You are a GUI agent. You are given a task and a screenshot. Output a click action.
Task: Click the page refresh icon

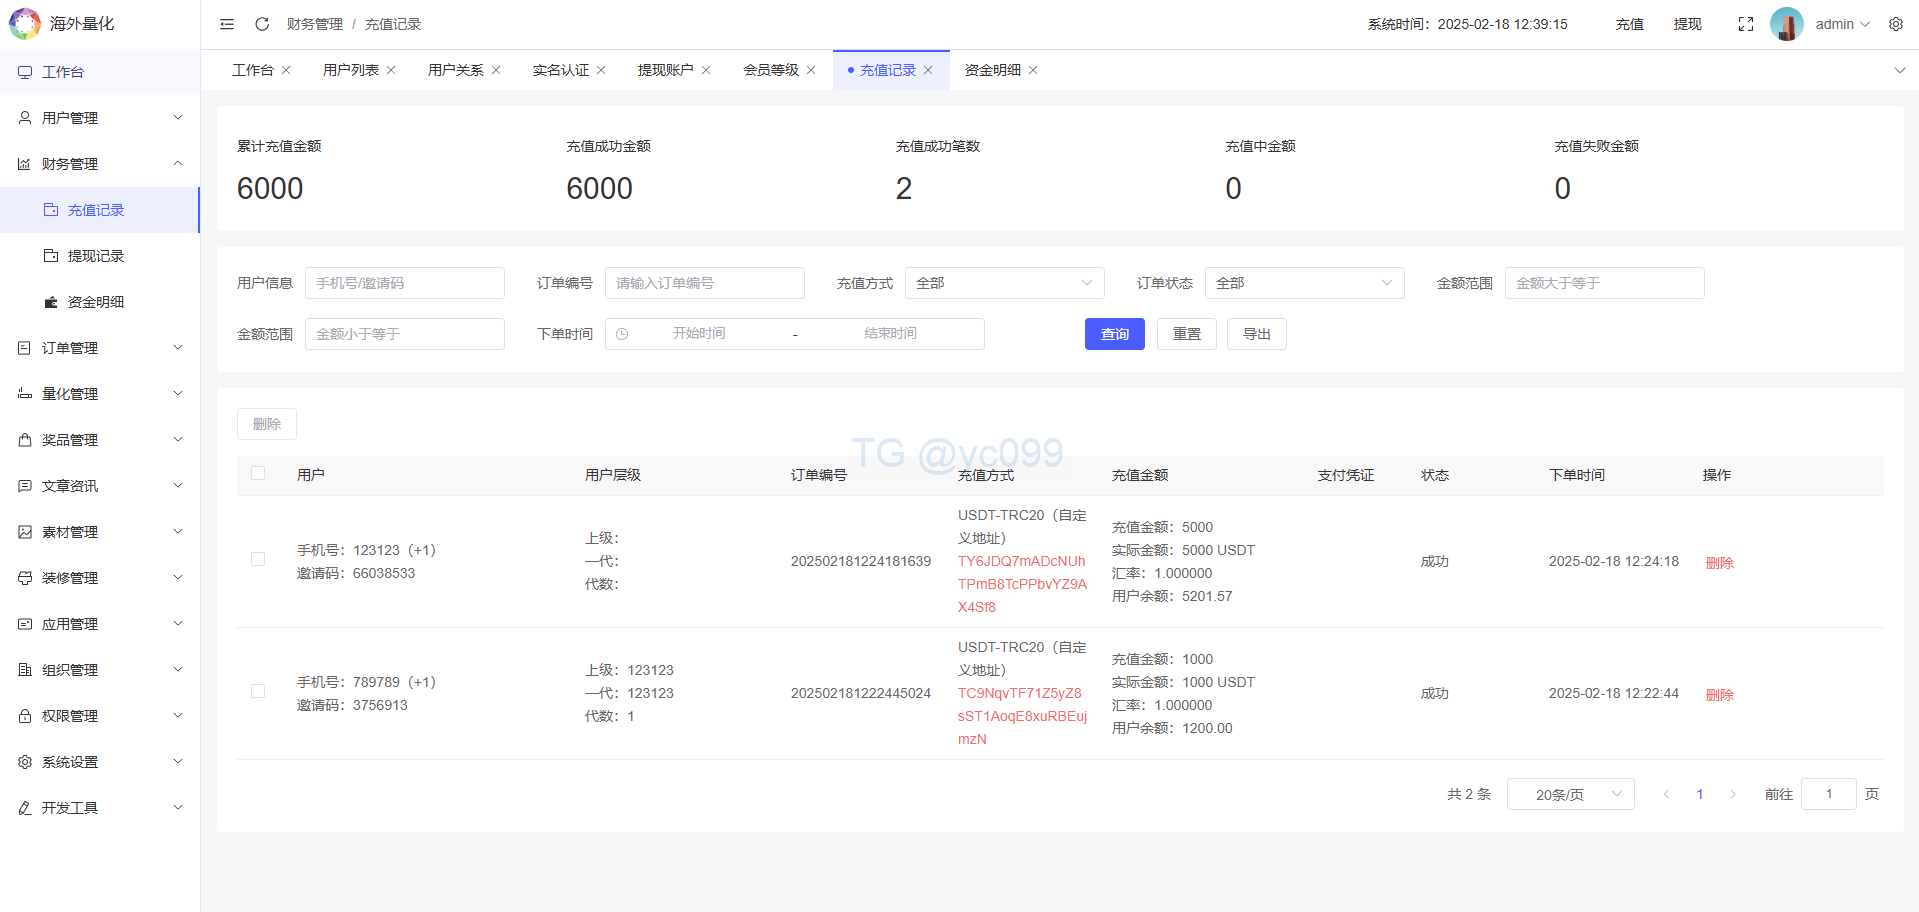(262, 24)
